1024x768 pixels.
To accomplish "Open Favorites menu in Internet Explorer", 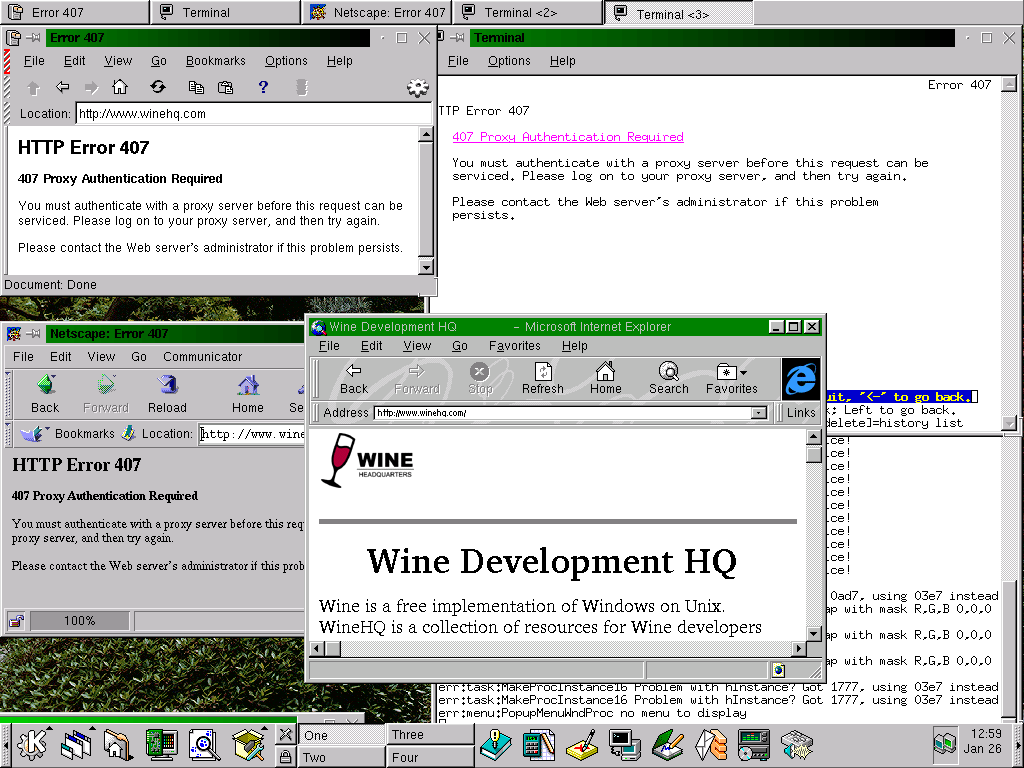I will pos(515,345).
